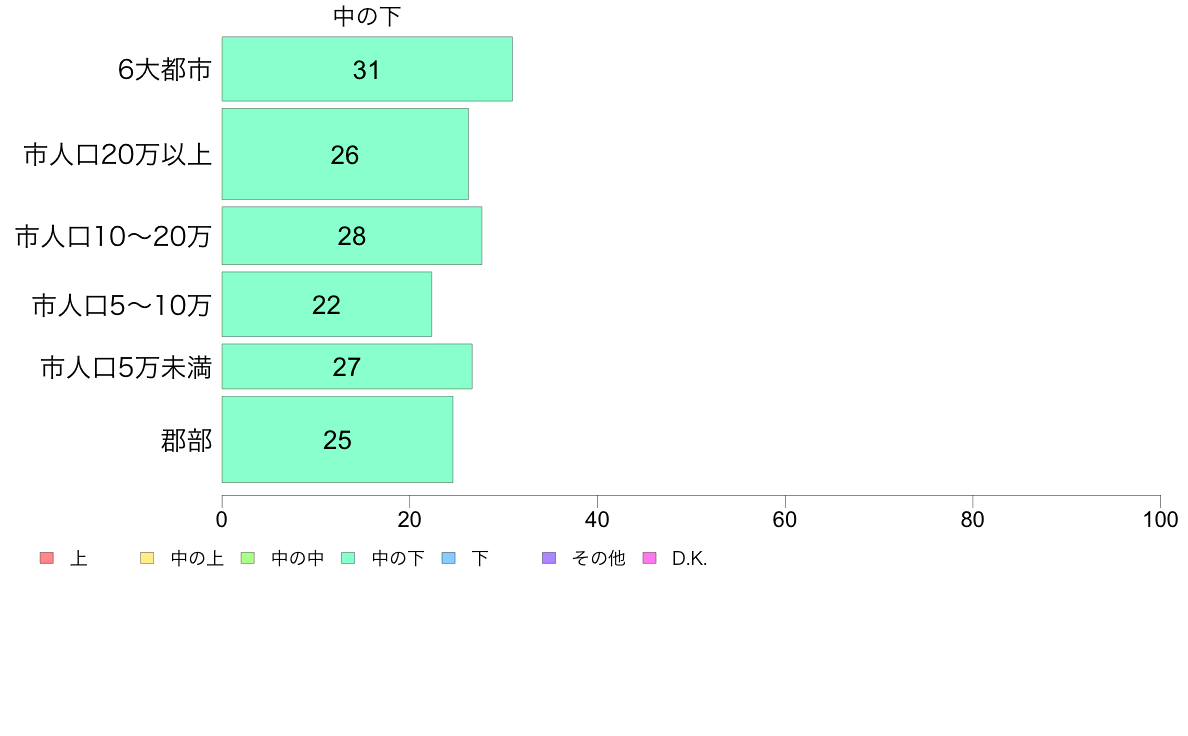Viewport: 1188px width, 736px height.
Task: Click the 市人口5万未満 category label
Action: point(126,368)
